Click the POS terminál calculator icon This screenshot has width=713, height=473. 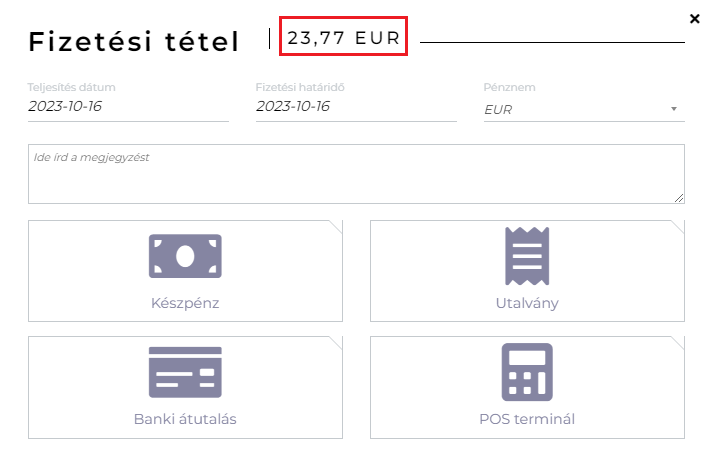(x=527, y=372)
